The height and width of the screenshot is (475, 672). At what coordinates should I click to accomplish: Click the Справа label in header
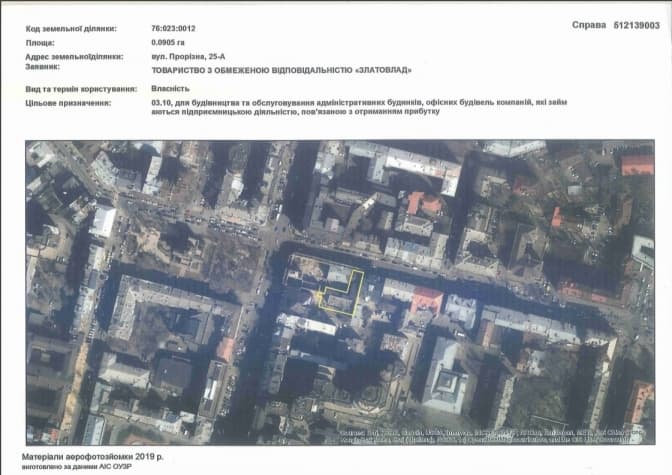[589, 26]
